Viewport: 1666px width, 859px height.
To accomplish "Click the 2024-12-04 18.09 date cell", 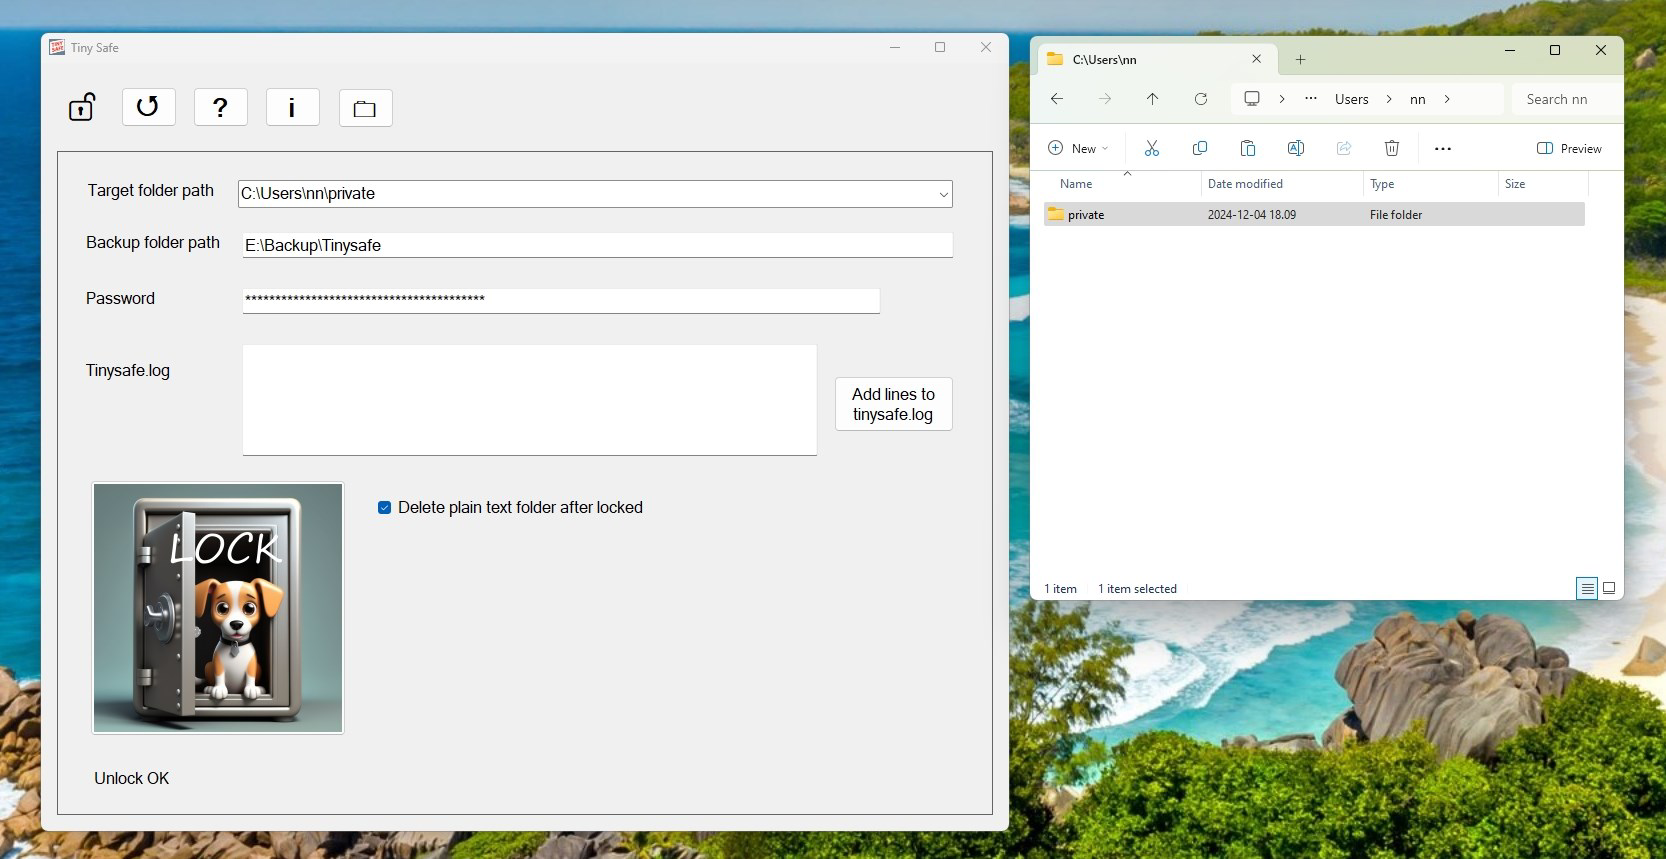I will coord(1251,215).
